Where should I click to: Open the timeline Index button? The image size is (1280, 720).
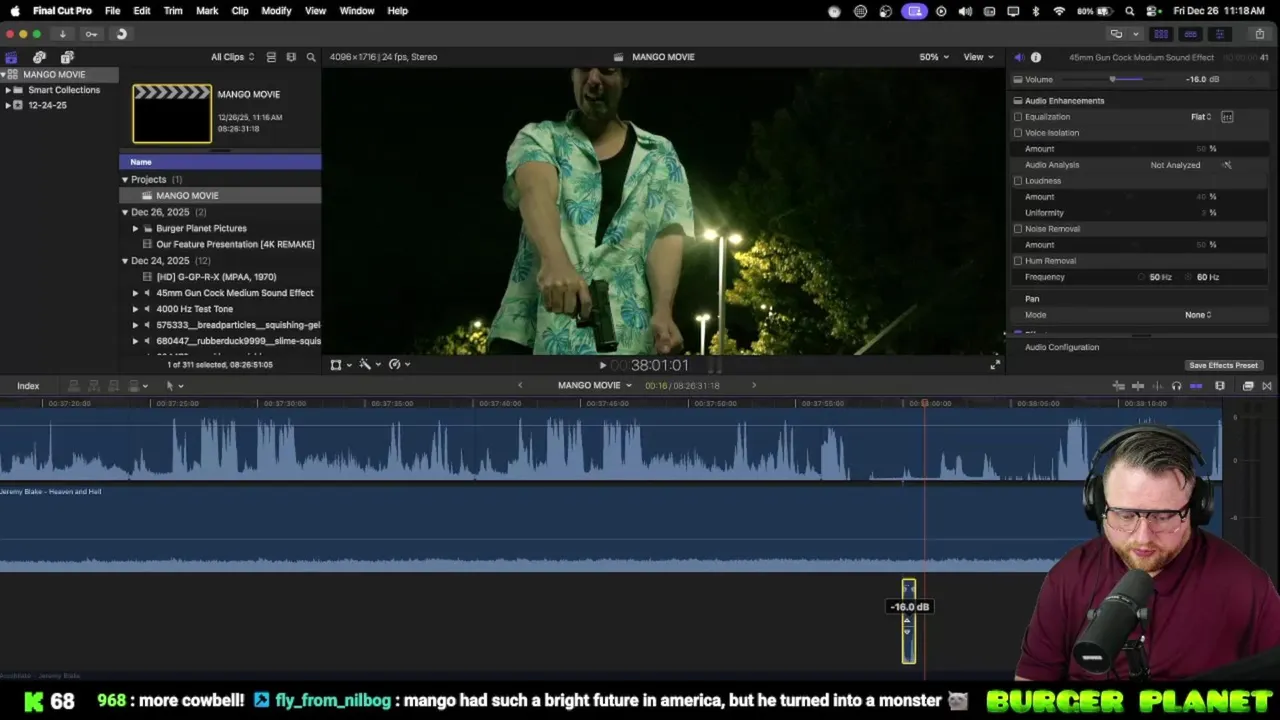[28, 386]
